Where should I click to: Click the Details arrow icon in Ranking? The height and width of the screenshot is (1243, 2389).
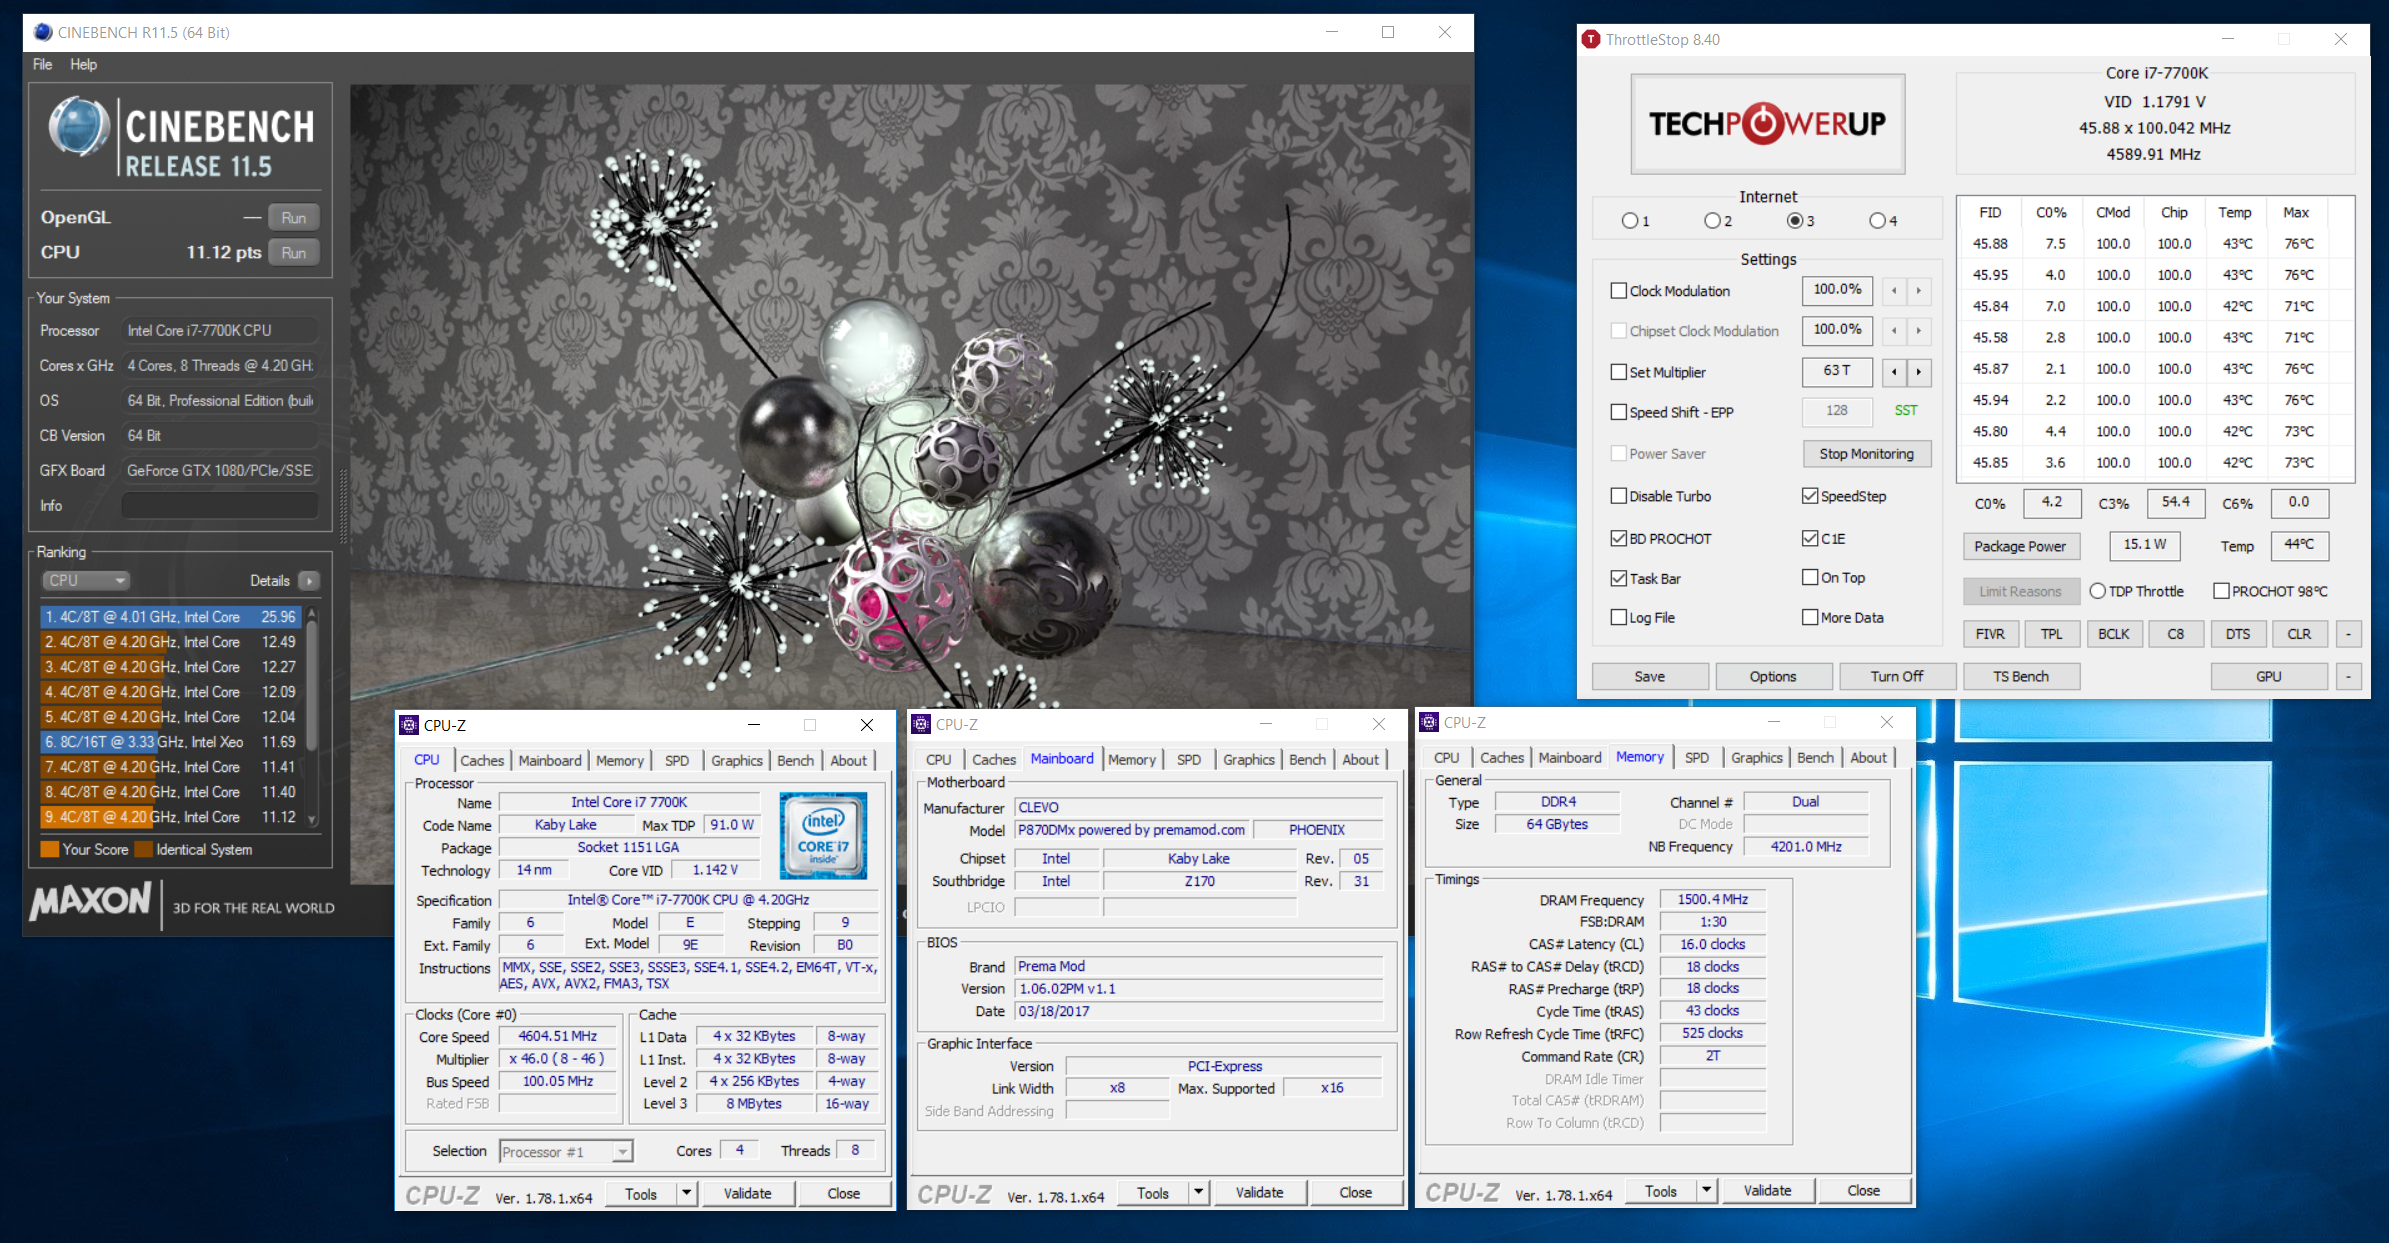pos(309,581)
